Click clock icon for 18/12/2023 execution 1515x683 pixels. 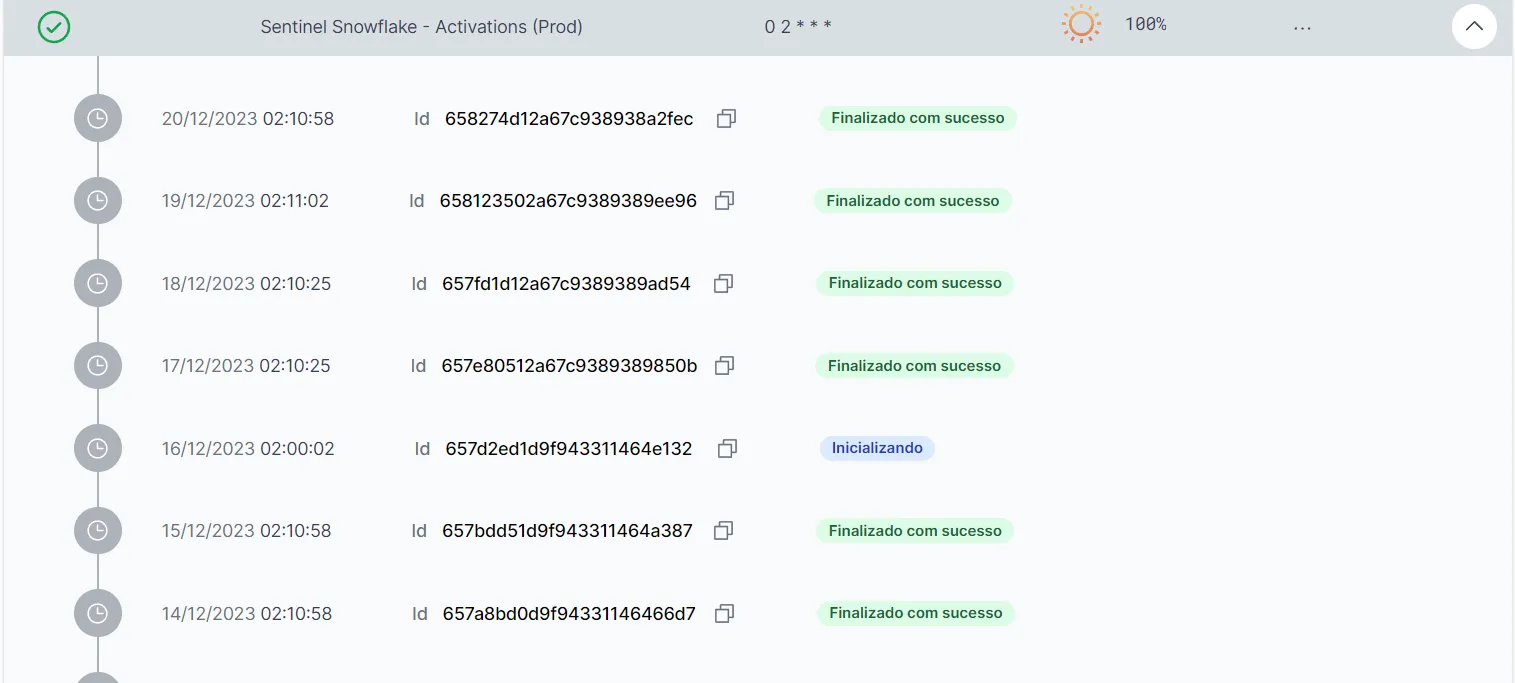(98, 283)
